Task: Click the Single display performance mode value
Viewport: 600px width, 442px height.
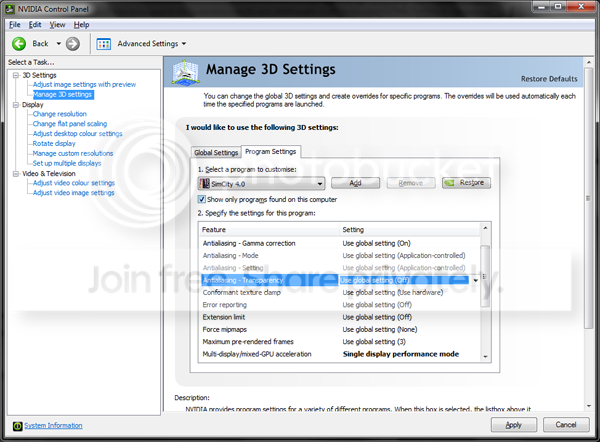Action: click(401, 354)
